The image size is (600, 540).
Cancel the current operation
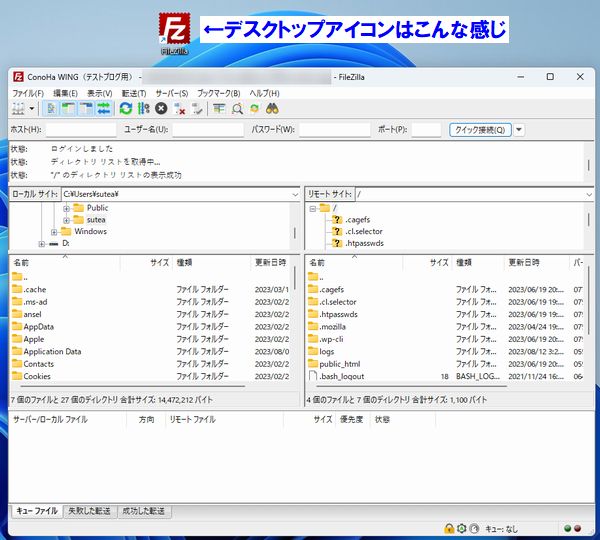[161, 109]
